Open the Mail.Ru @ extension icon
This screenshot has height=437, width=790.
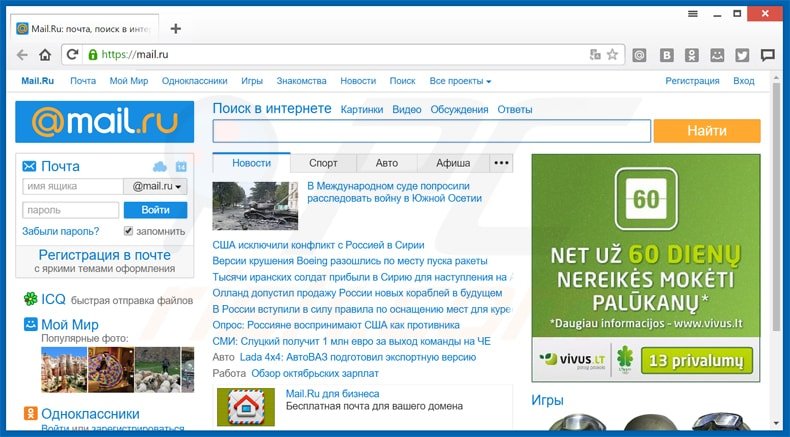[x=639, y=55]
